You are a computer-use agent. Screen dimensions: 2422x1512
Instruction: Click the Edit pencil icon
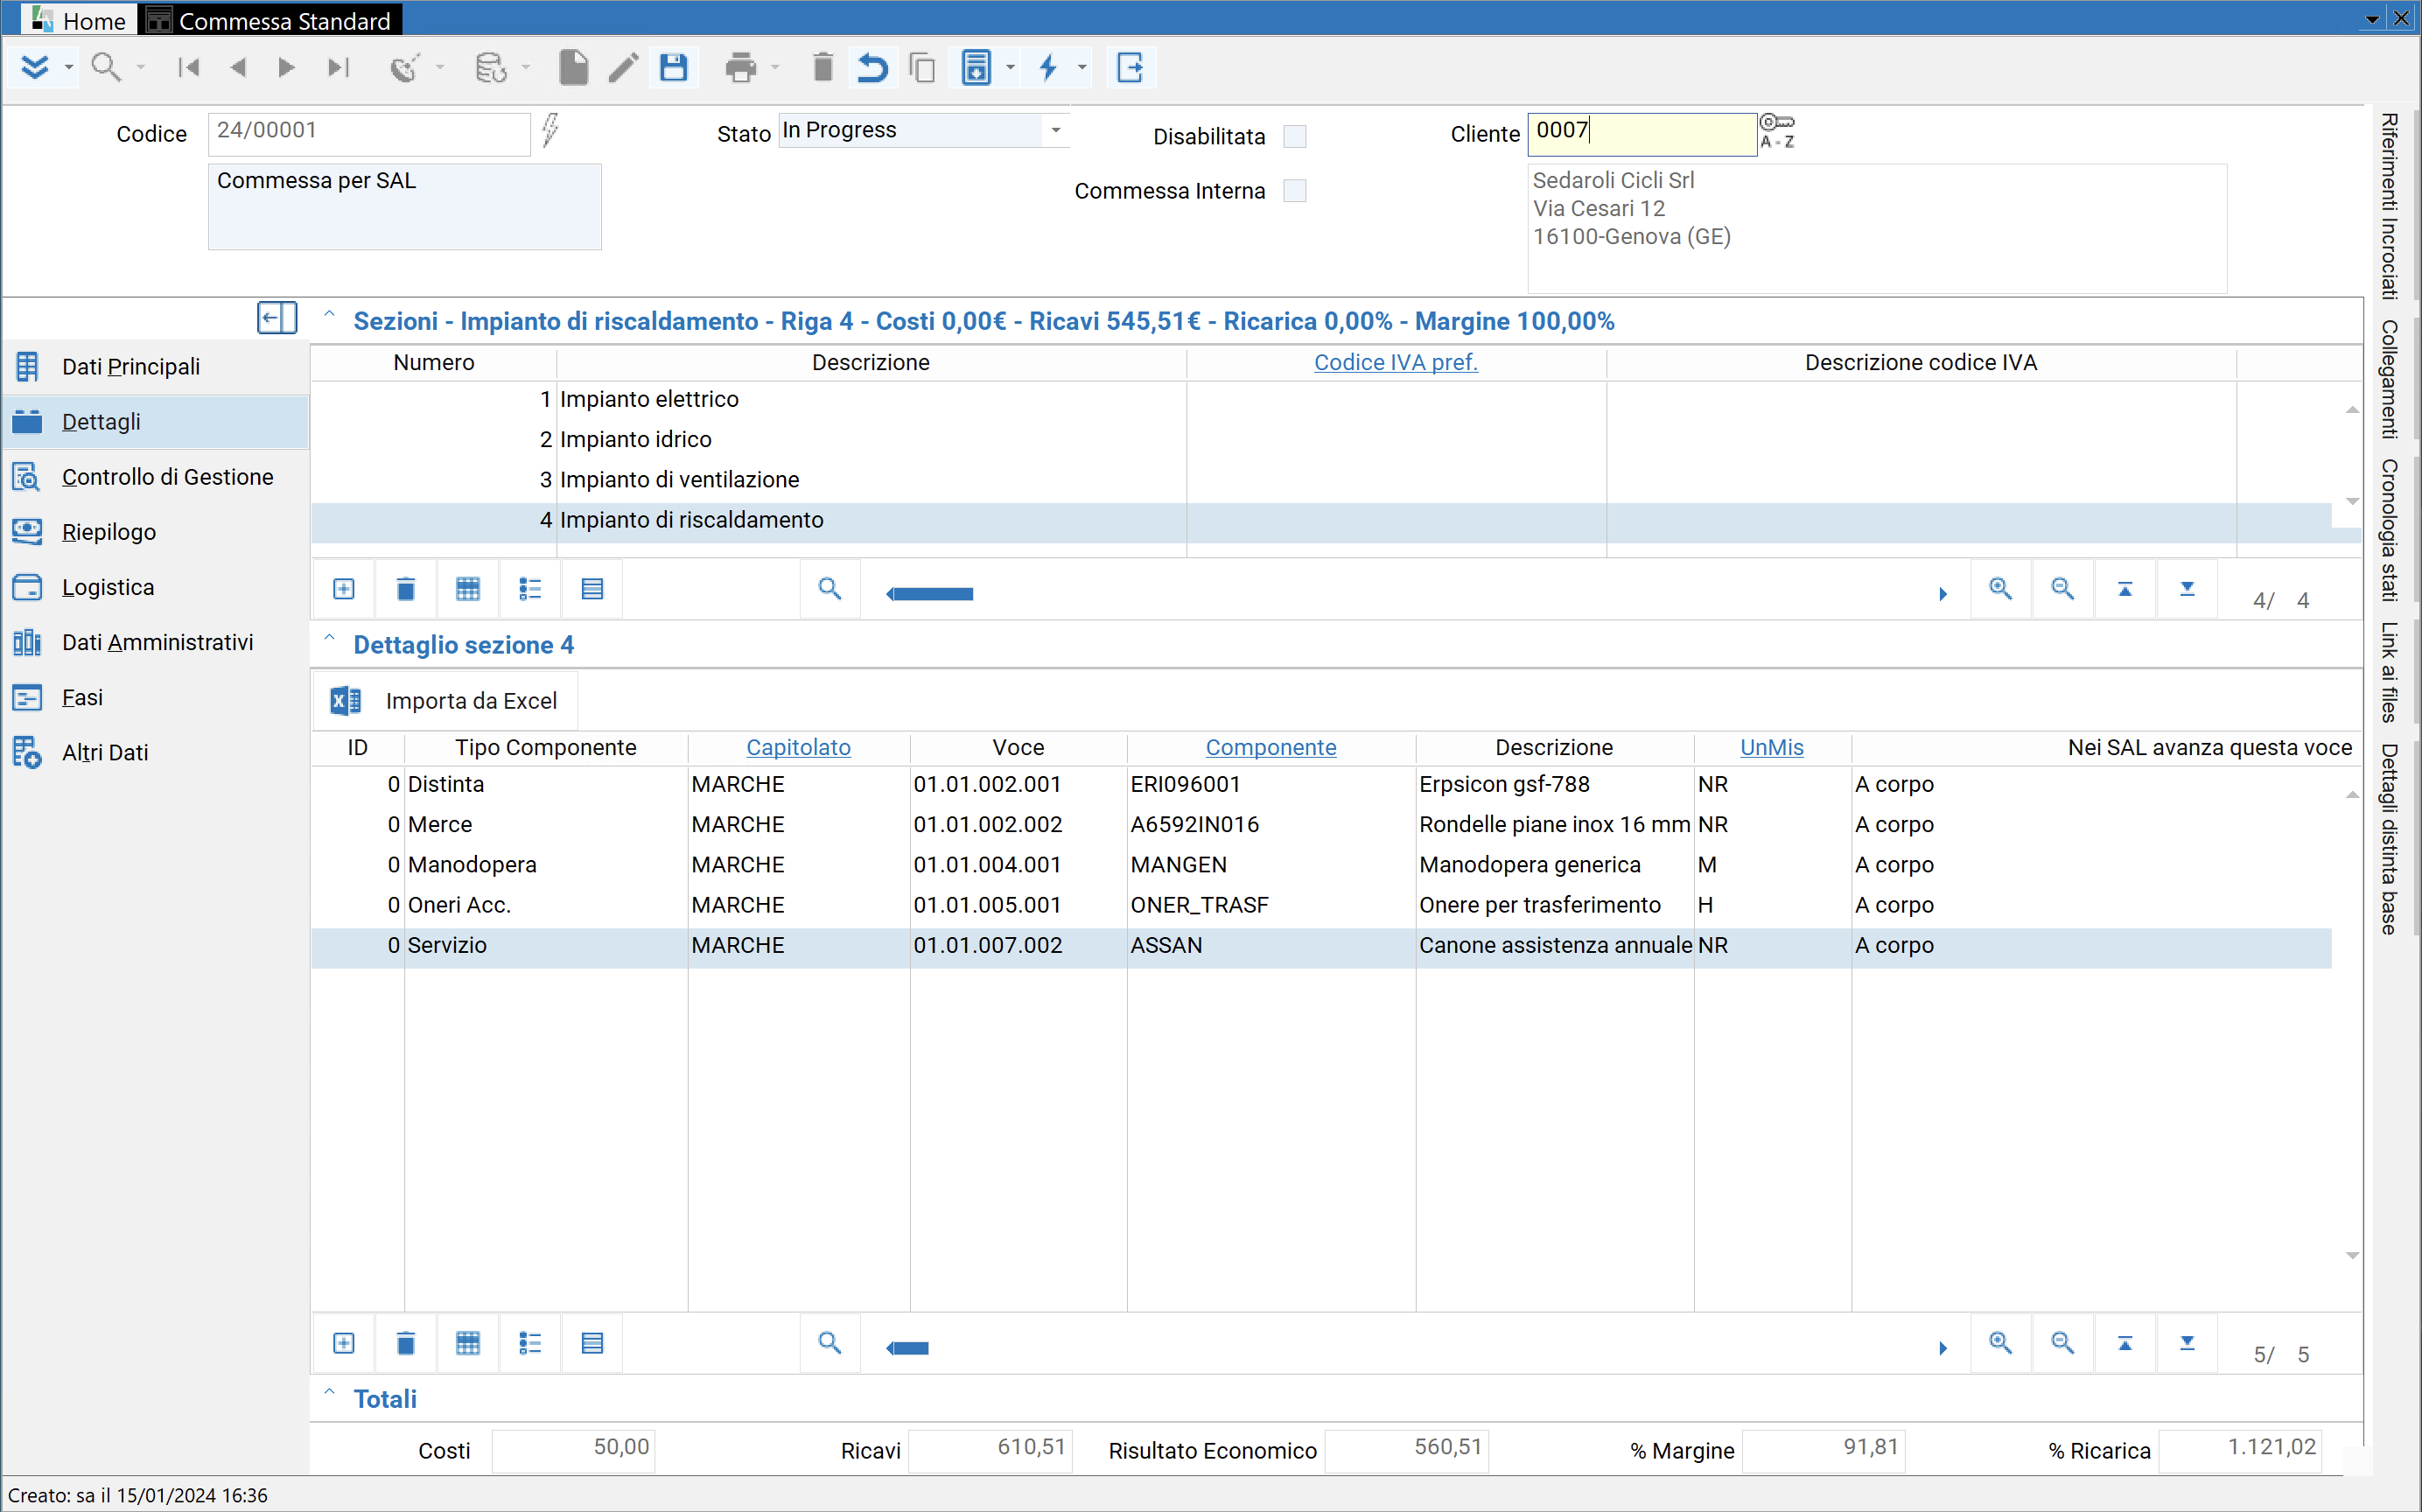pos(623,68)
